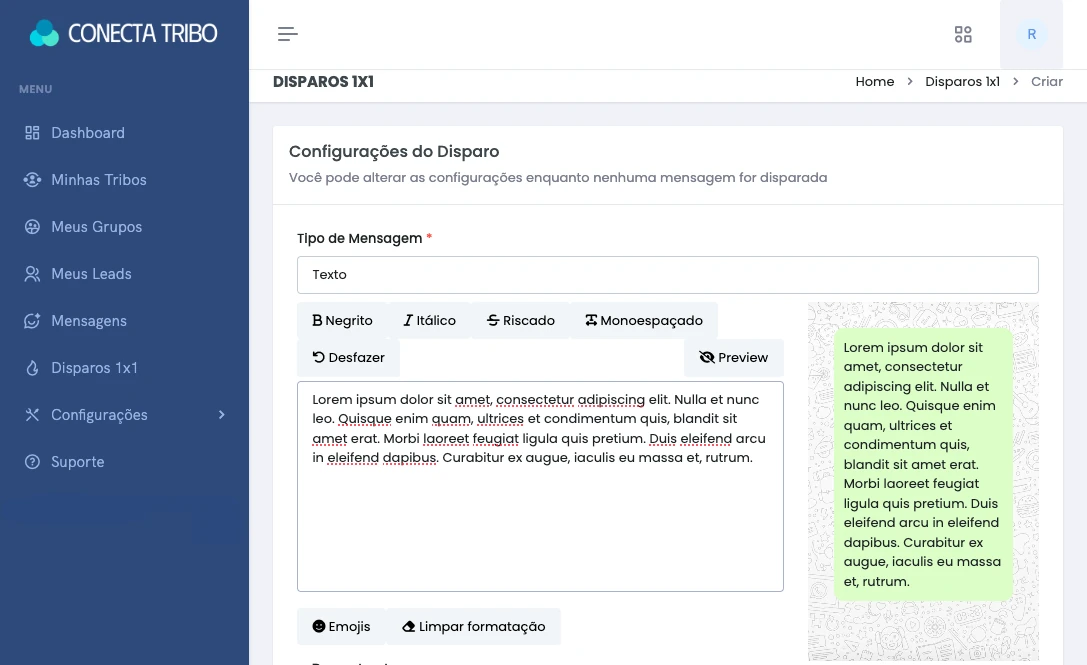Click the Disparos 1x1 breadcrumb link
Screen dimensions: 1087x665
coord(962,82)
